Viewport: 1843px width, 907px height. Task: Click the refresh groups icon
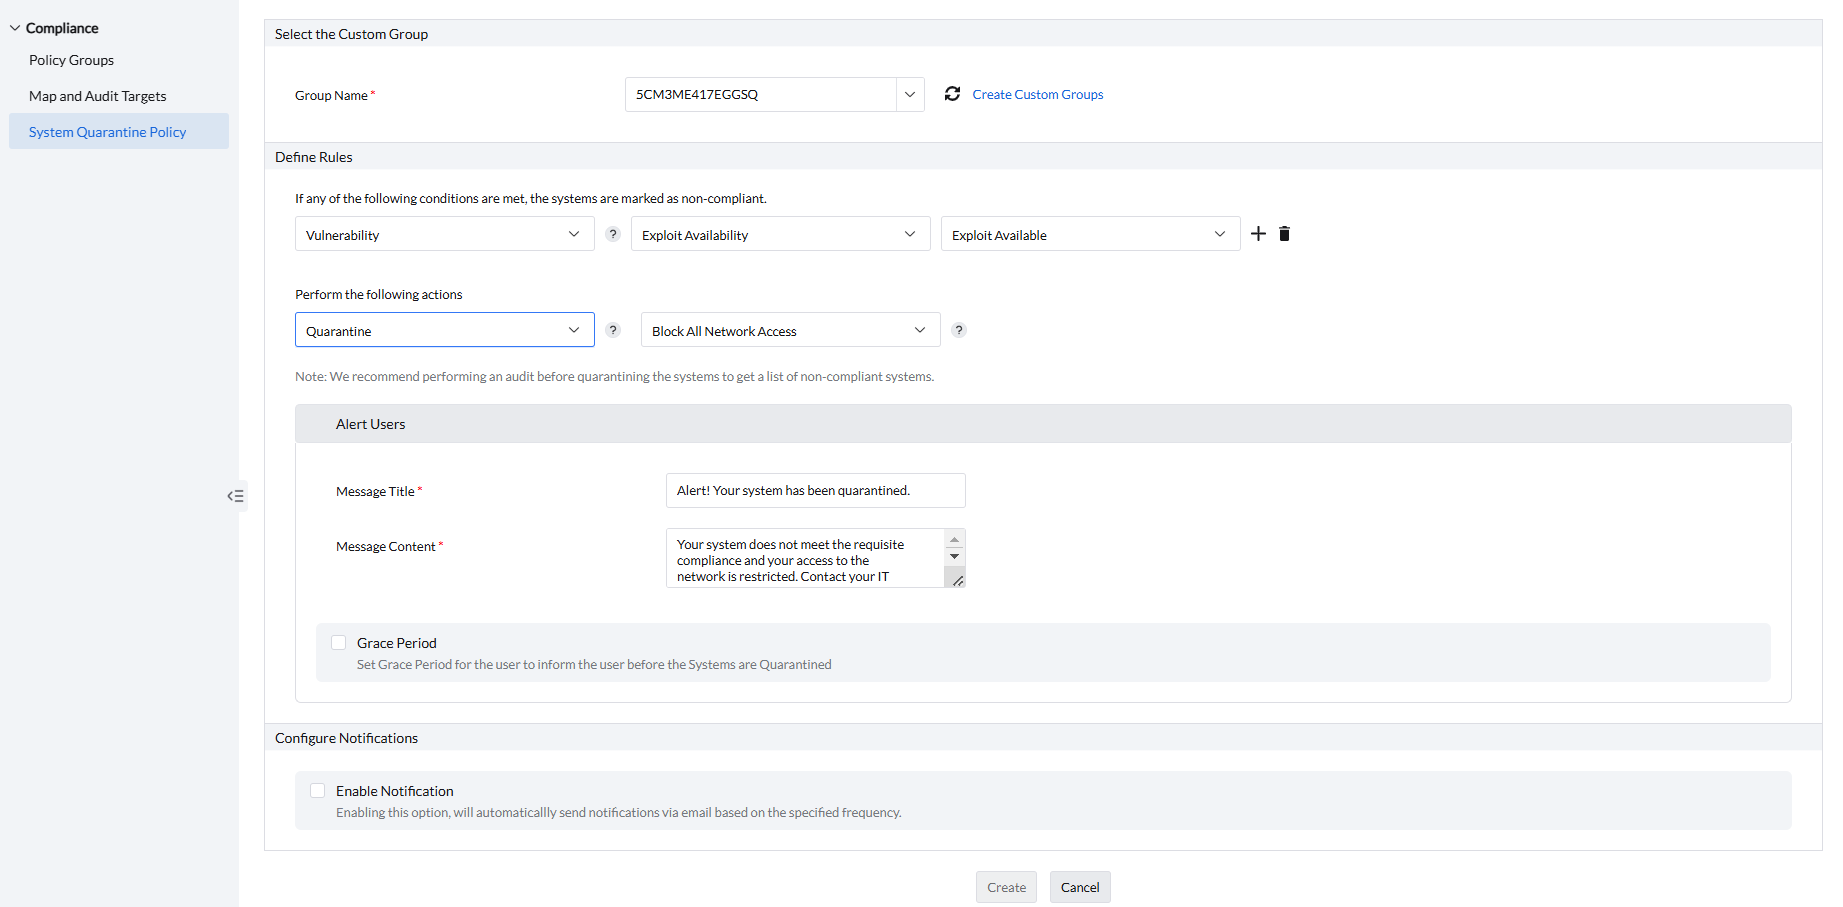[952, 94]
